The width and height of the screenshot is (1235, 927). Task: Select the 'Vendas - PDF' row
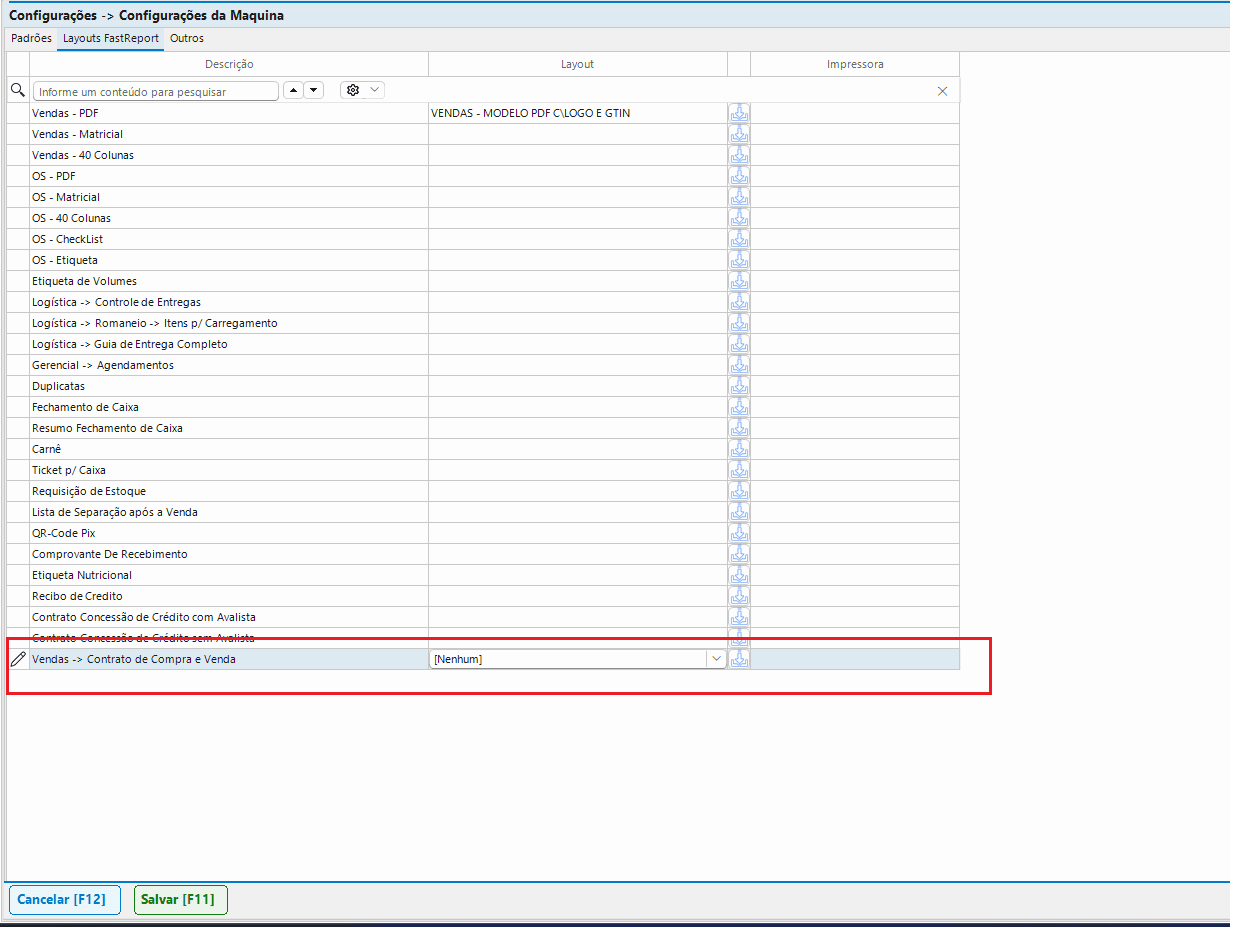(483, 113)
